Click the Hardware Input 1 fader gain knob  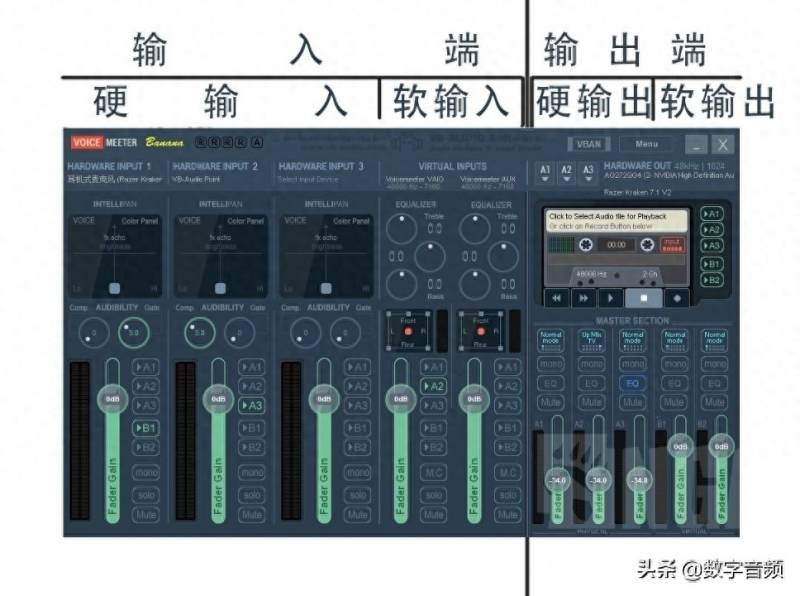(112, 399)
